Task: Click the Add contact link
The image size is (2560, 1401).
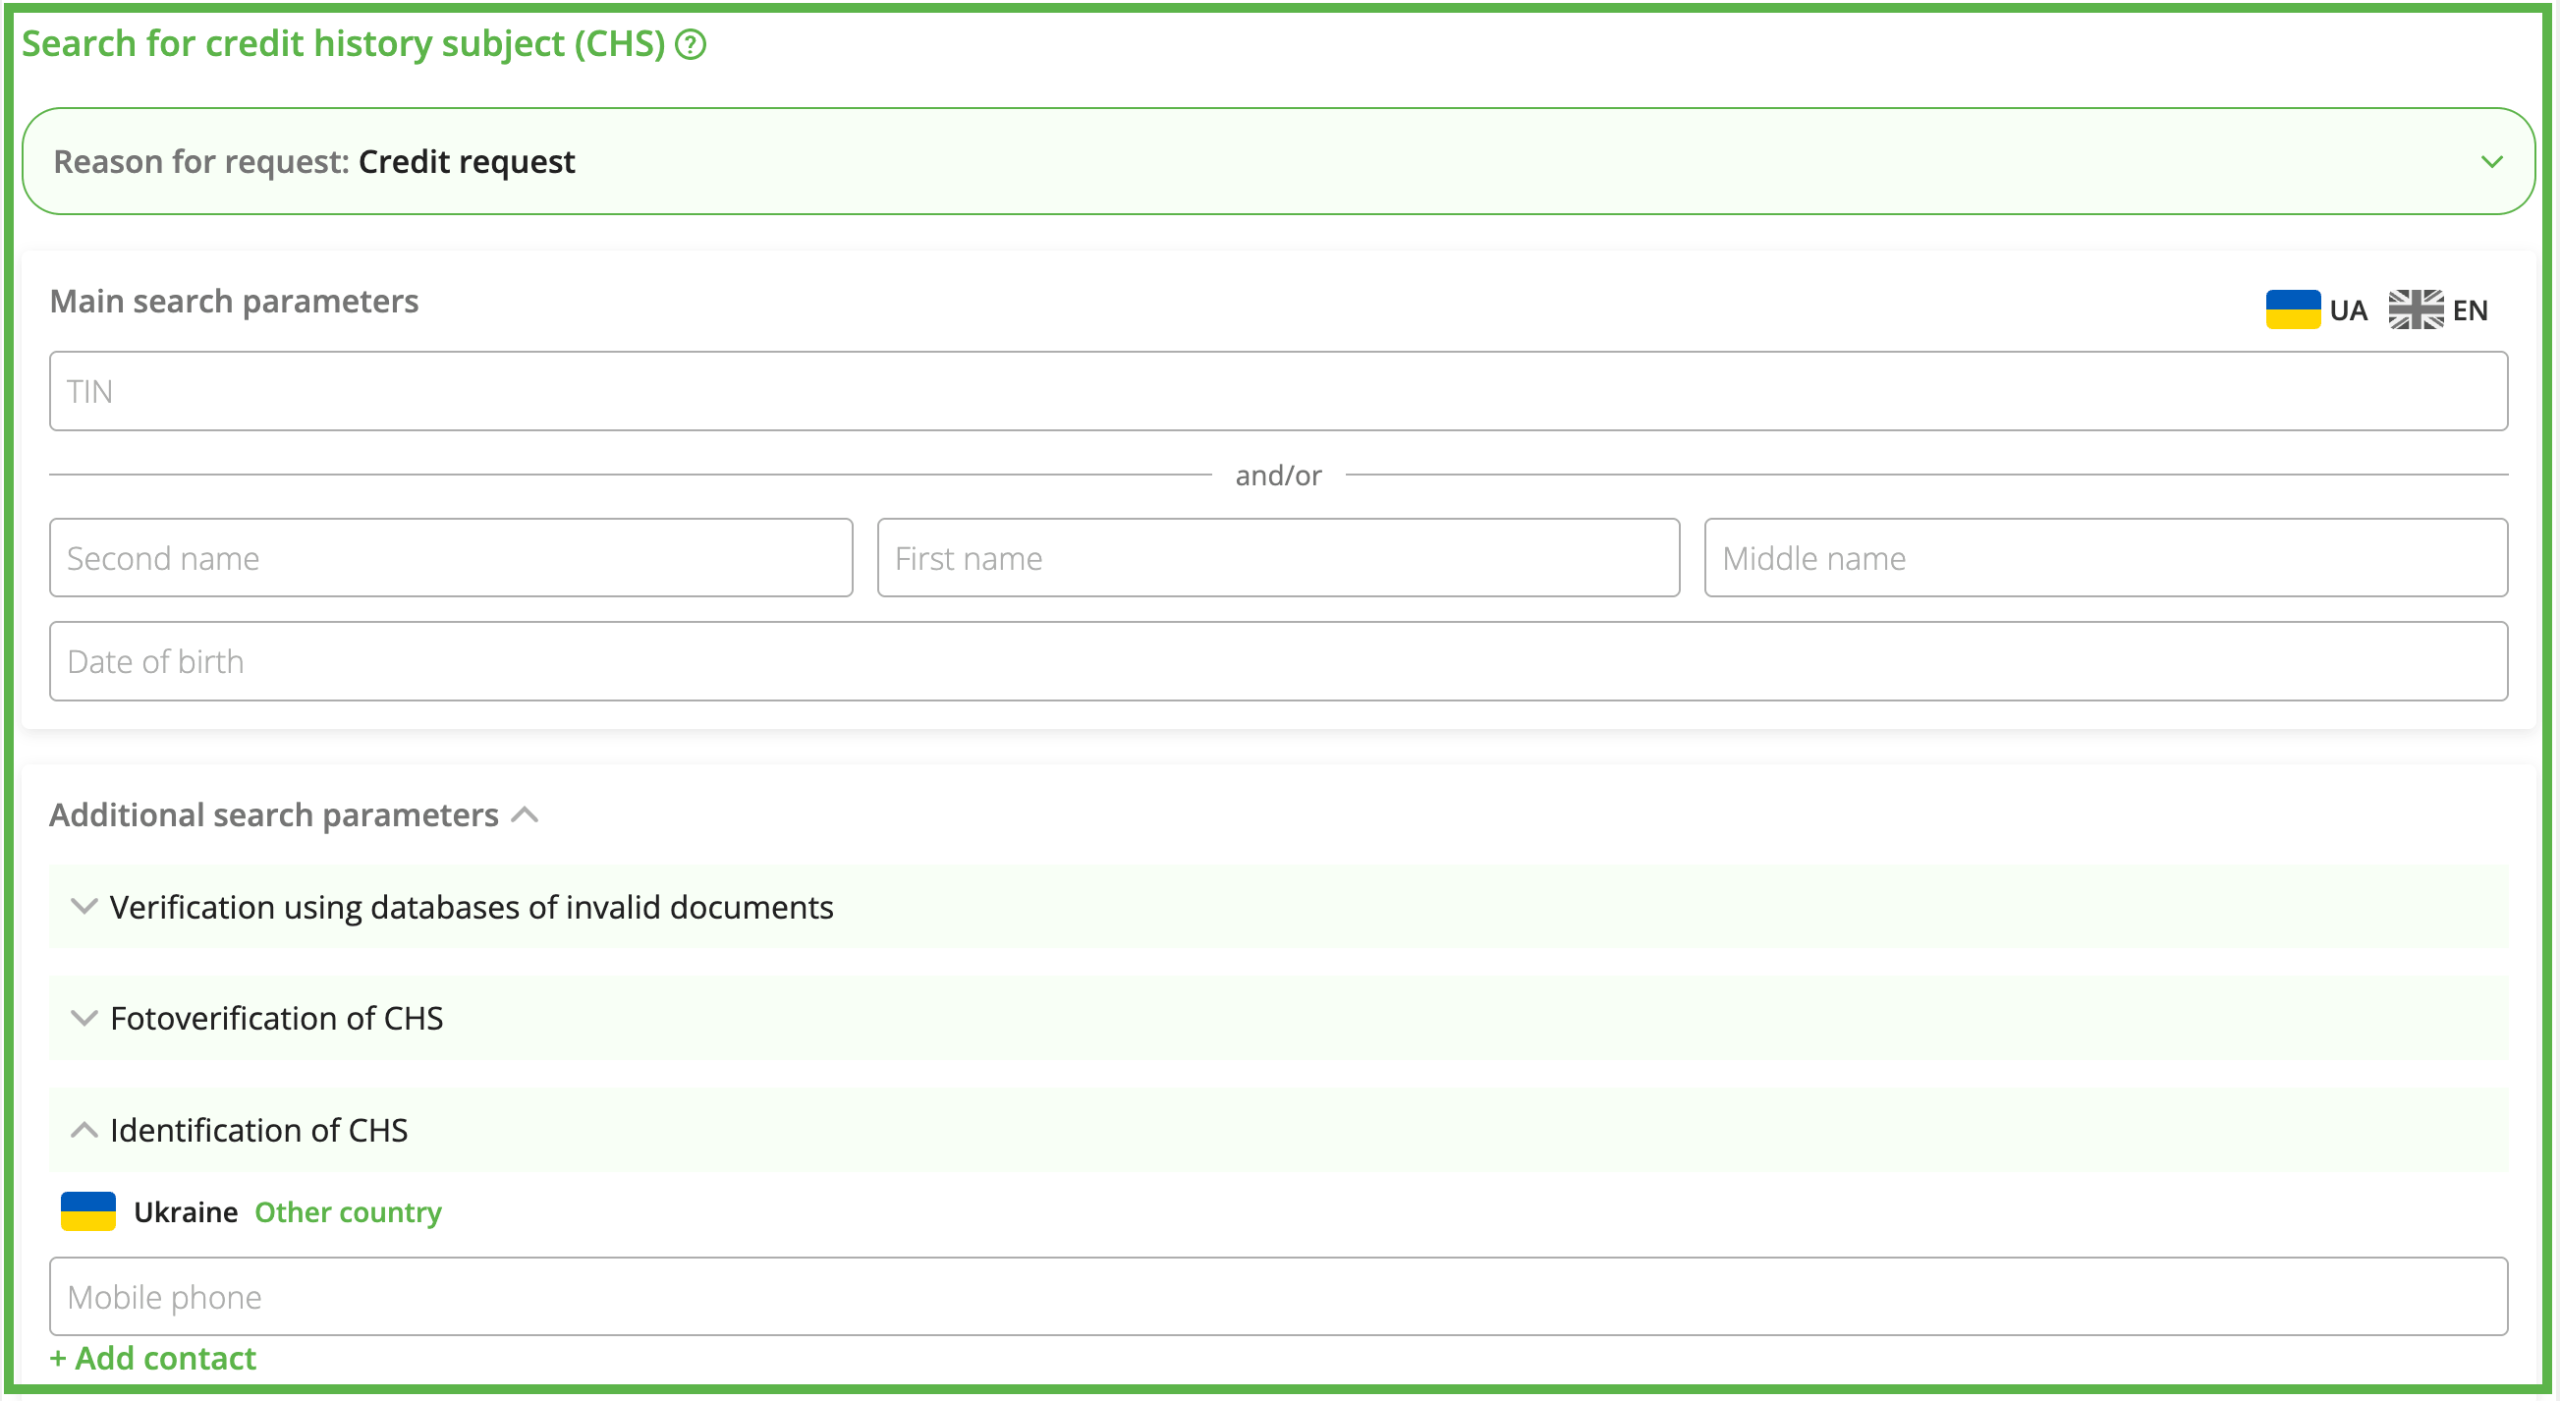Action: (153, 1358)
